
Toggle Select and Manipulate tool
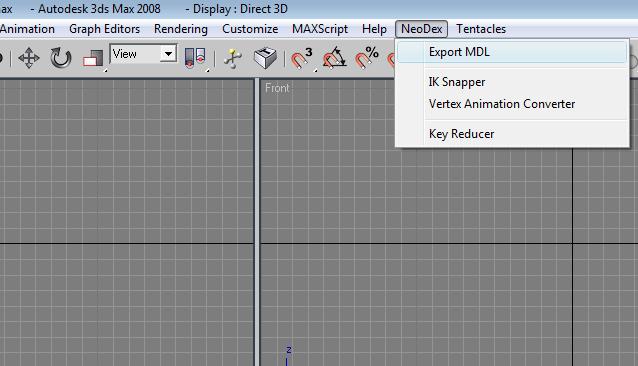pos(233,58)
